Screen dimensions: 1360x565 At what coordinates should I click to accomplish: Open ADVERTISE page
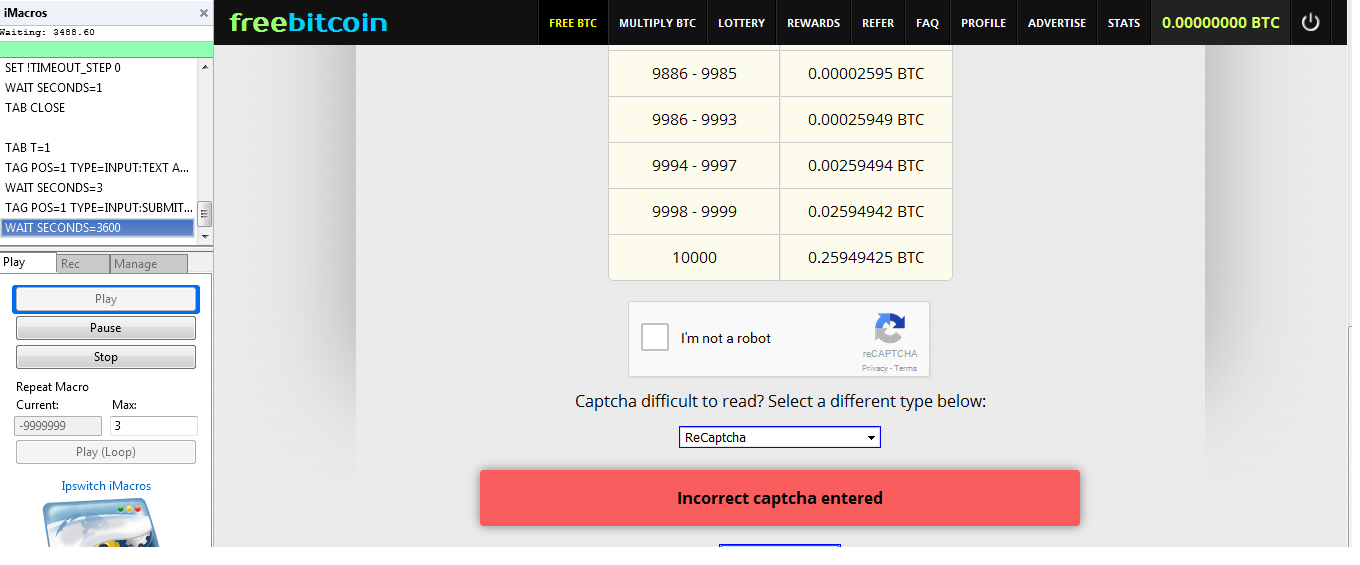[1057, 23]
